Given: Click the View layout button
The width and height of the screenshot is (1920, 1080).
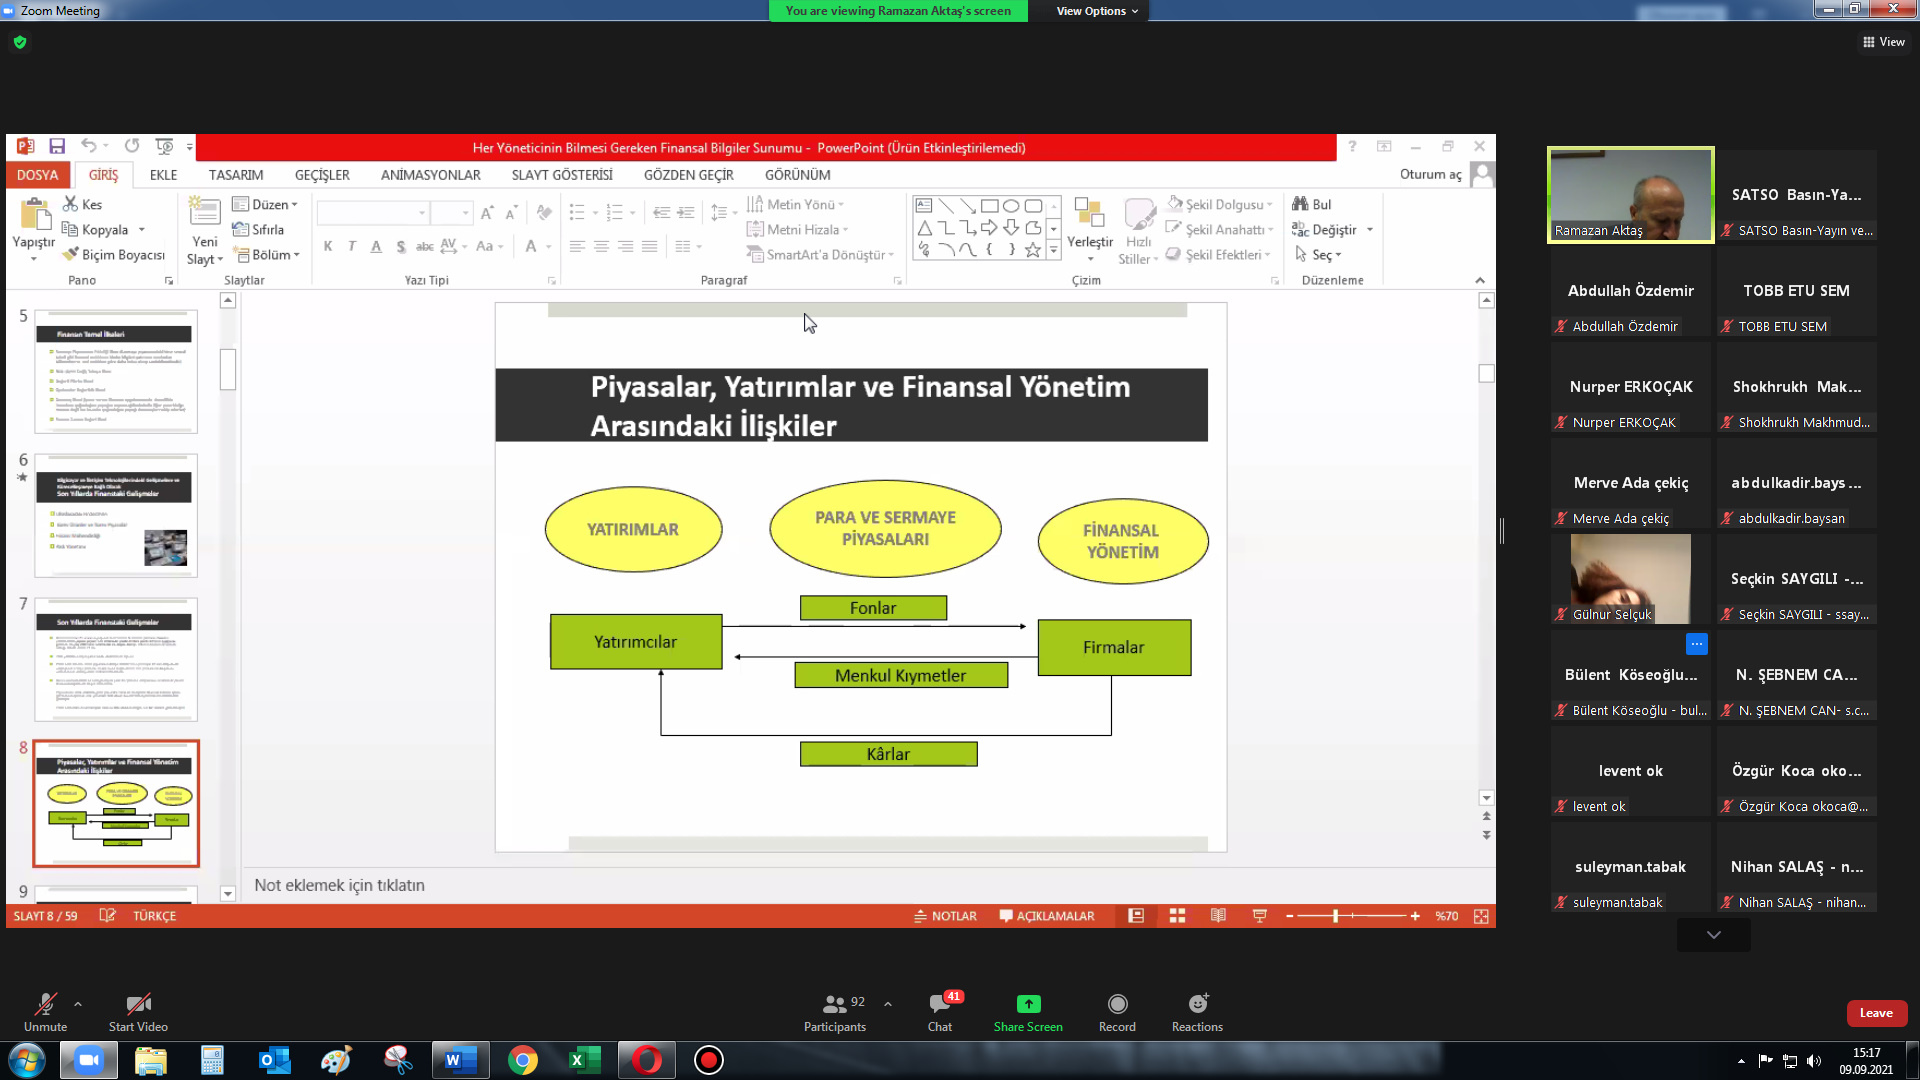Looking at the screenshot, I should coord(1884,42).
